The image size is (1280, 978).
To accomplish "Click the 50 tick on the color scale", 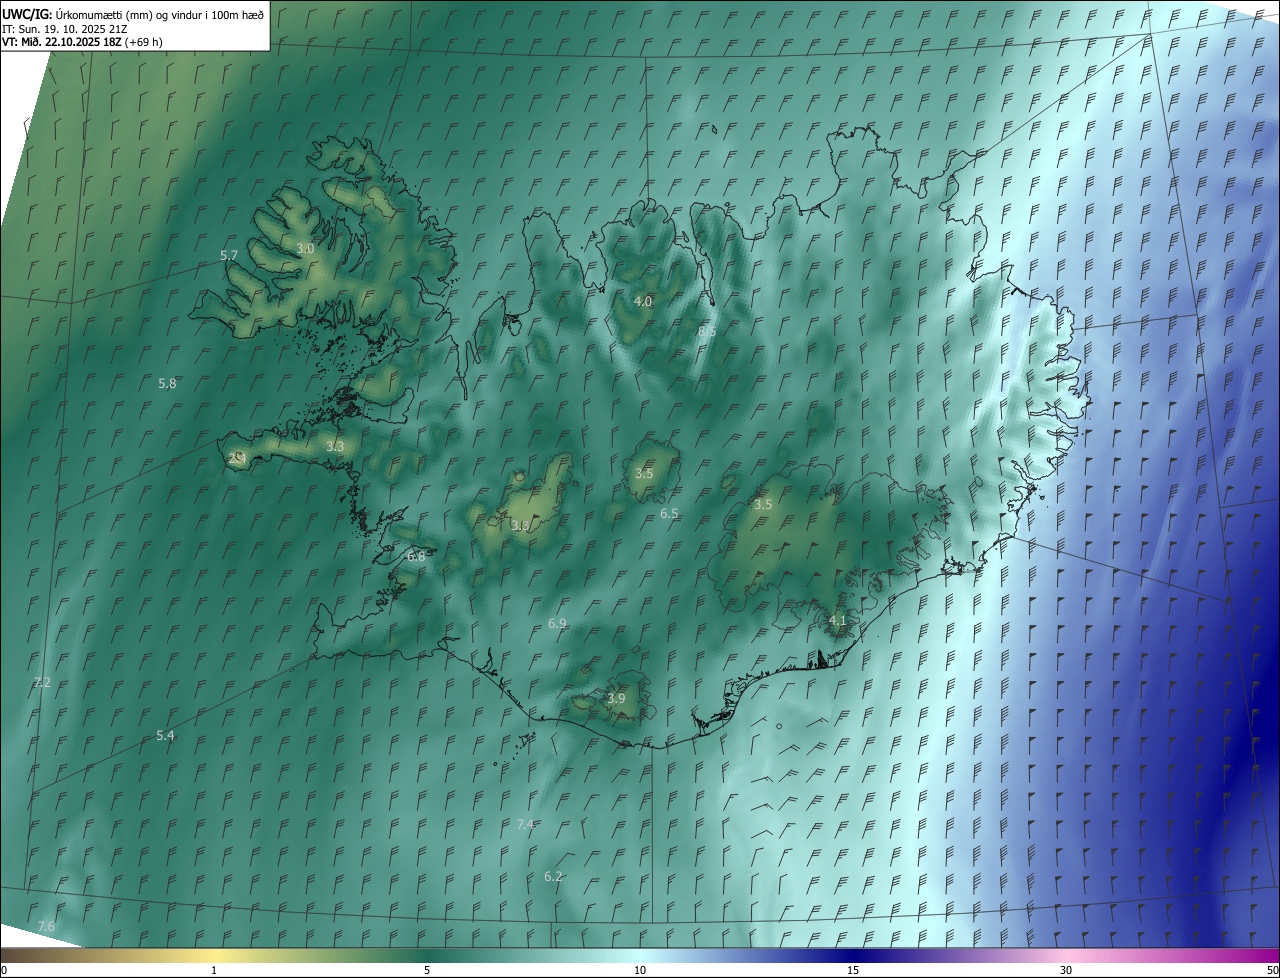I will point(1272,970).
